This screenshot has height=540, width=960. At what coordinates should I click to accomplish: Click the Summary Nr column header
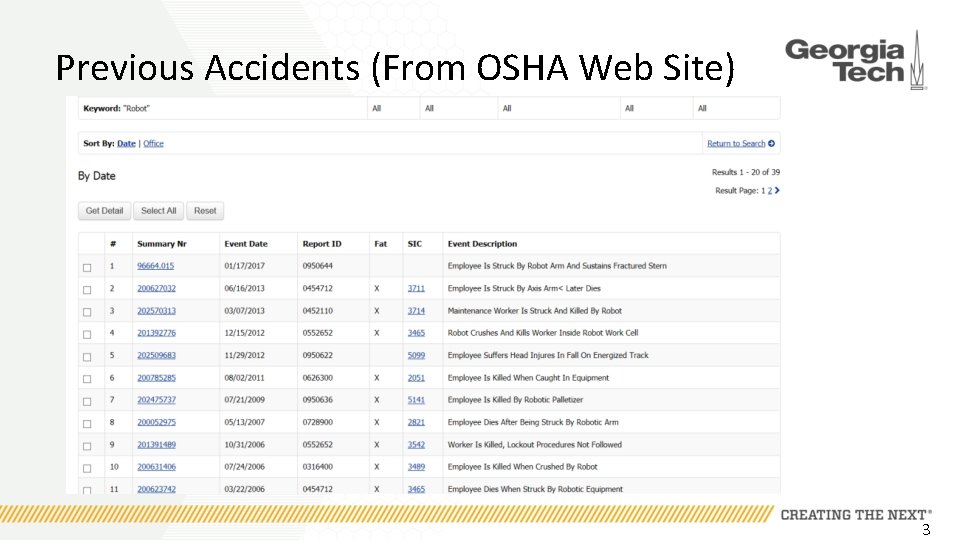click(x=162, y=244)
